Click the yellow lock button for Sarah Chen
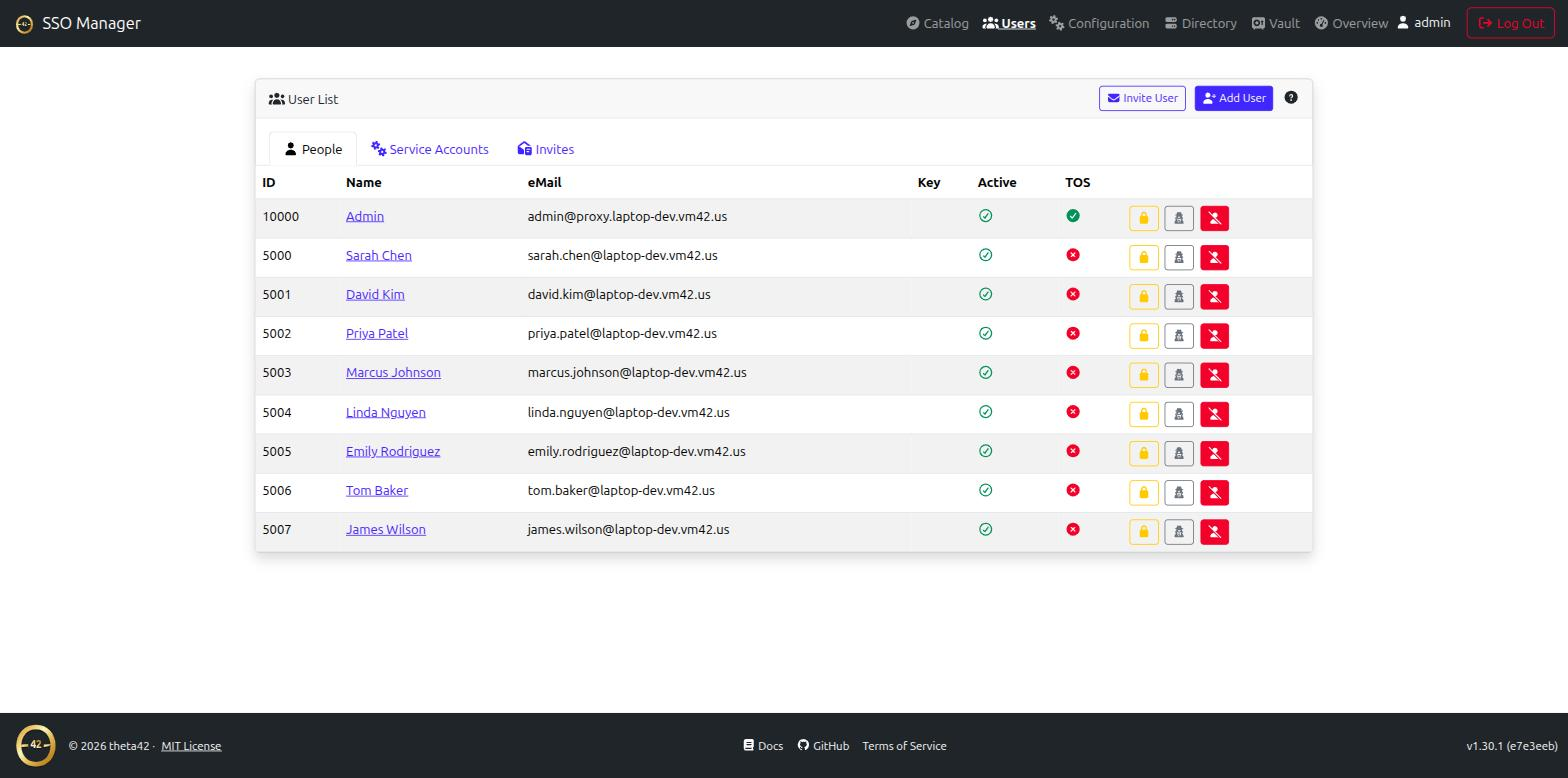 [1144, 257]
